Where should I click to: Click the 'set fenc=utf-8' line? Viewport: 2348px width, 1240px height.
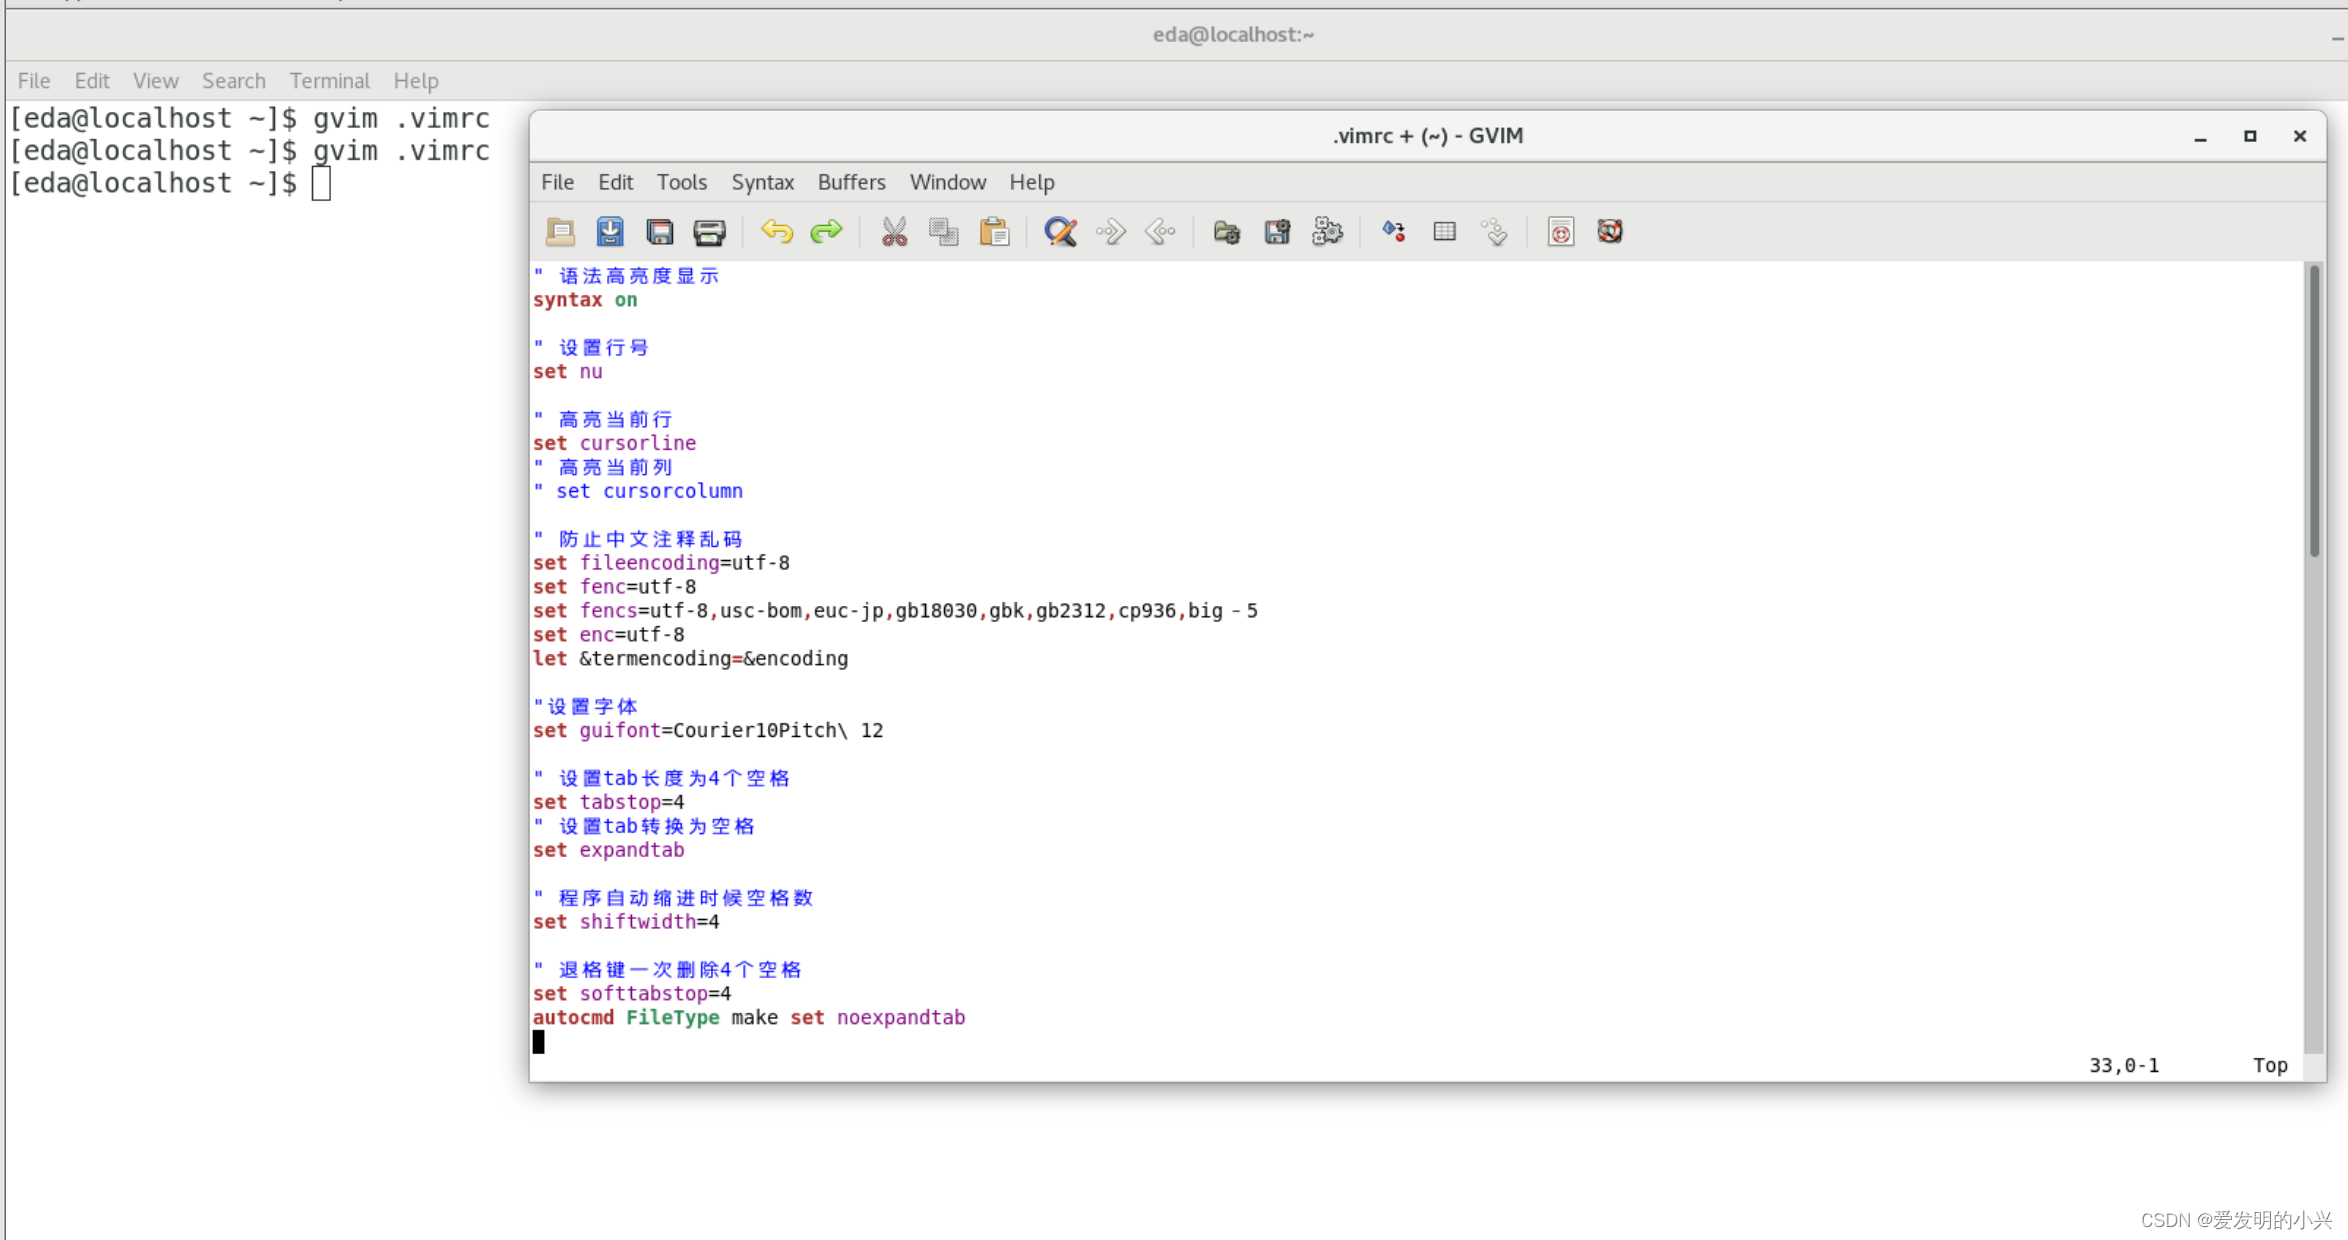pyautogui.click(x=614, y=587)
